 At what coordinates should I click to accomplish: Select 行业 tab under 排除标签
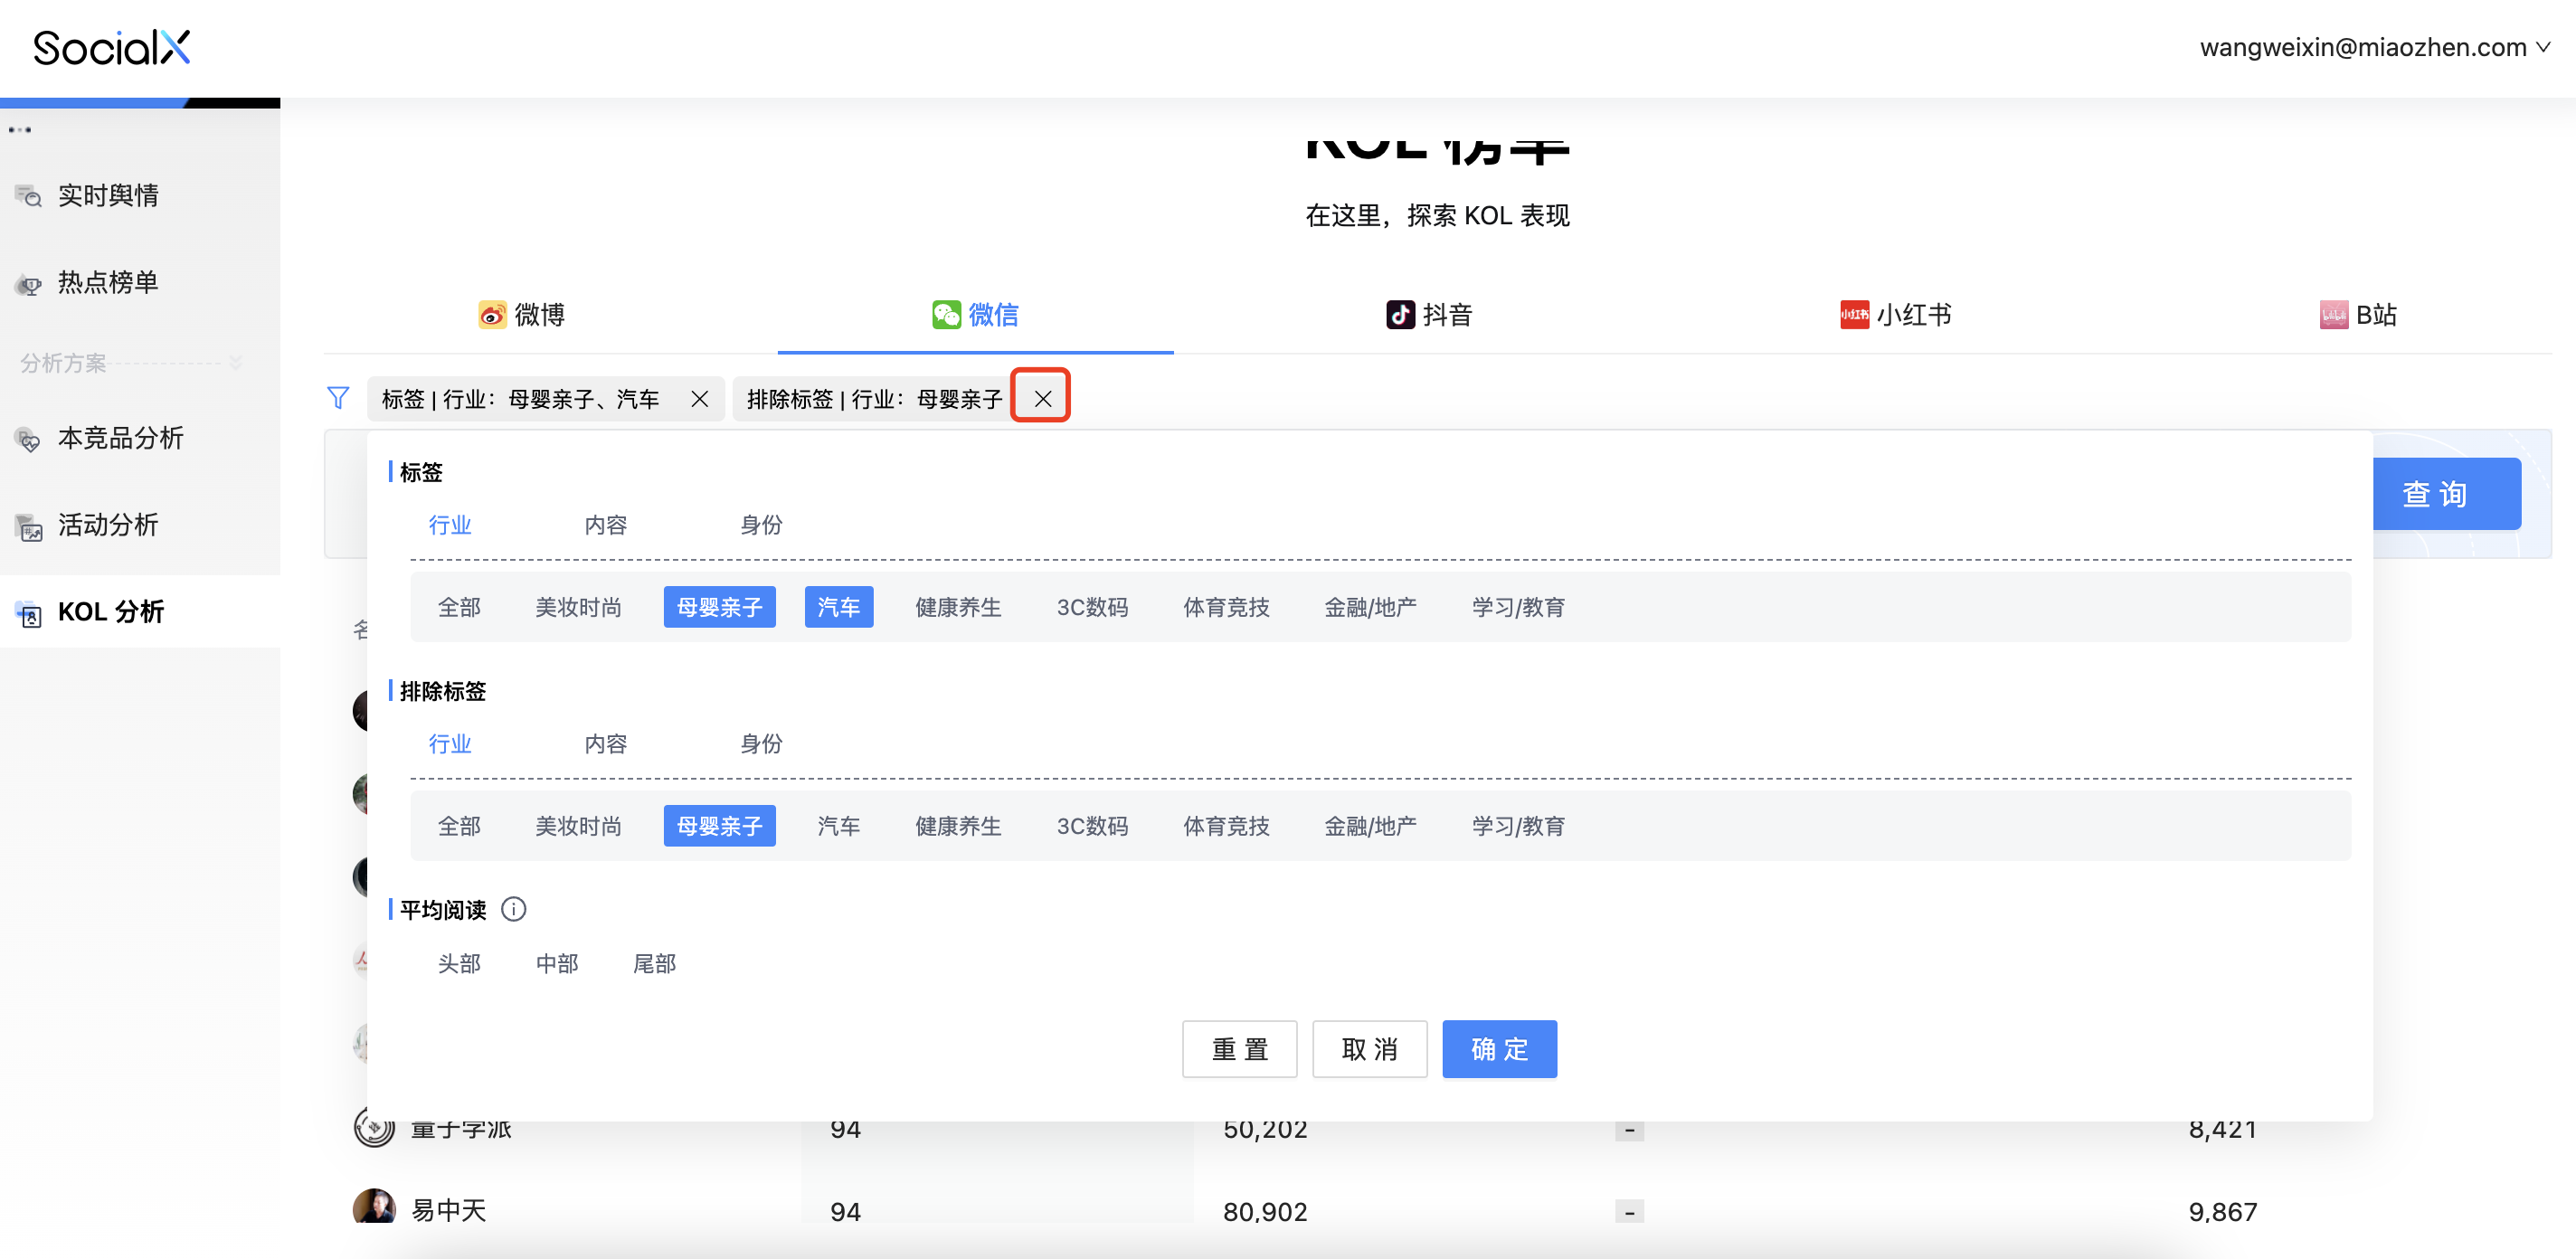point(450,743)
